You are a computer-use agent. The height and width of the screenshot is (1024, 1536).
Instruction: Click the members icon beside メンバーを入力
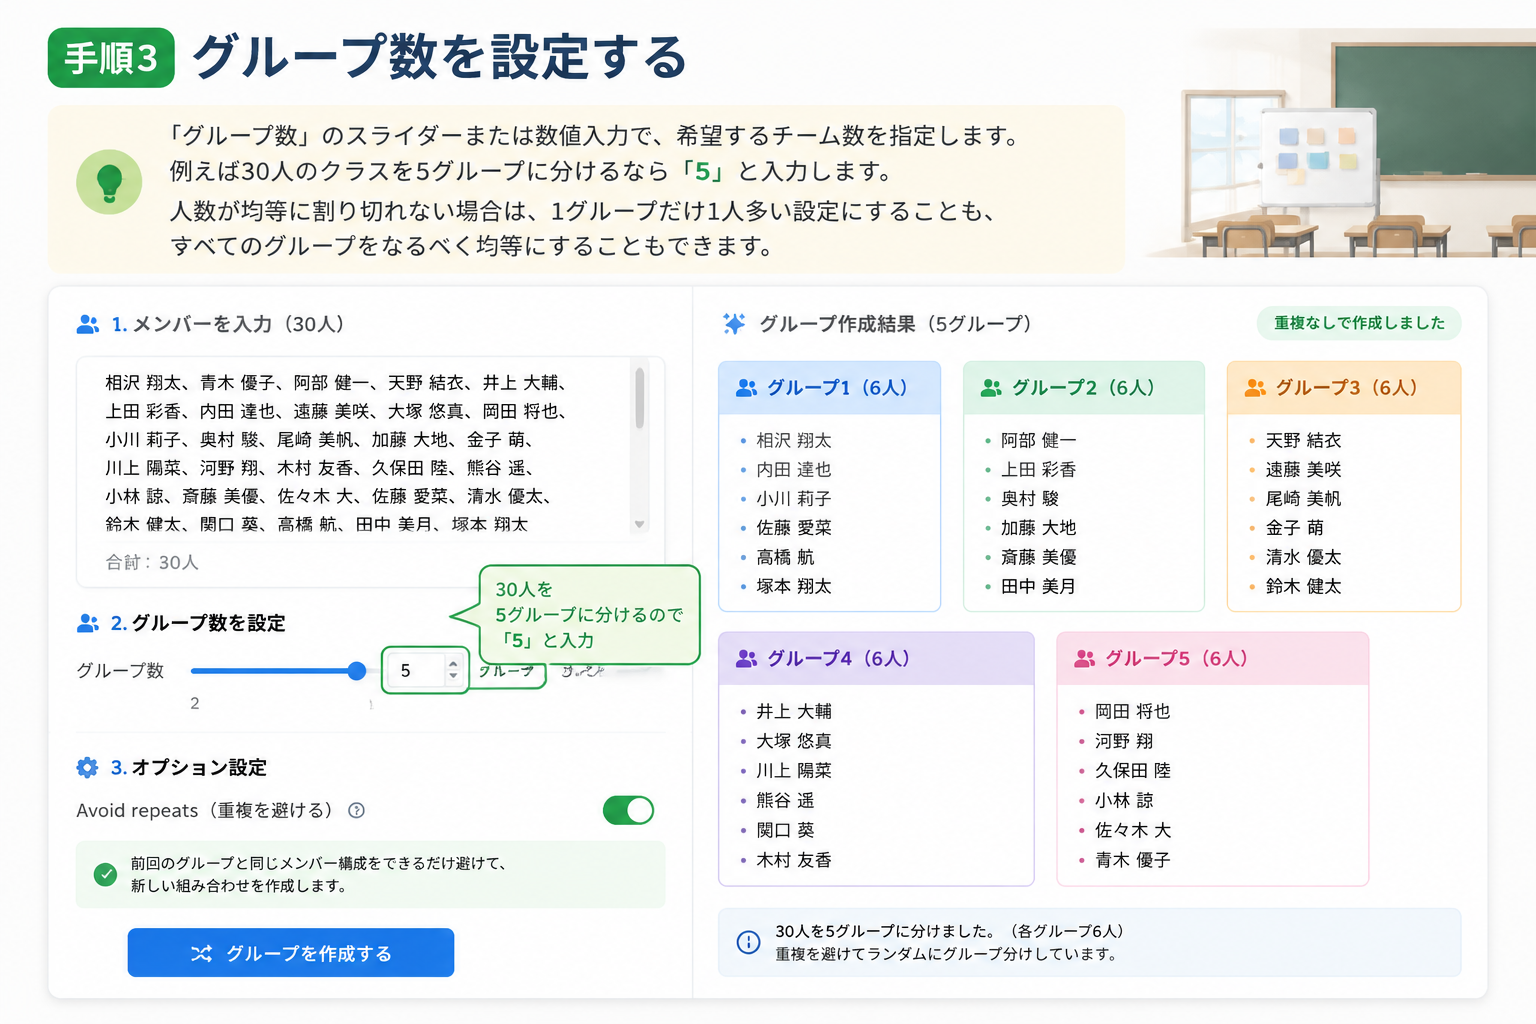click(88, 324)
